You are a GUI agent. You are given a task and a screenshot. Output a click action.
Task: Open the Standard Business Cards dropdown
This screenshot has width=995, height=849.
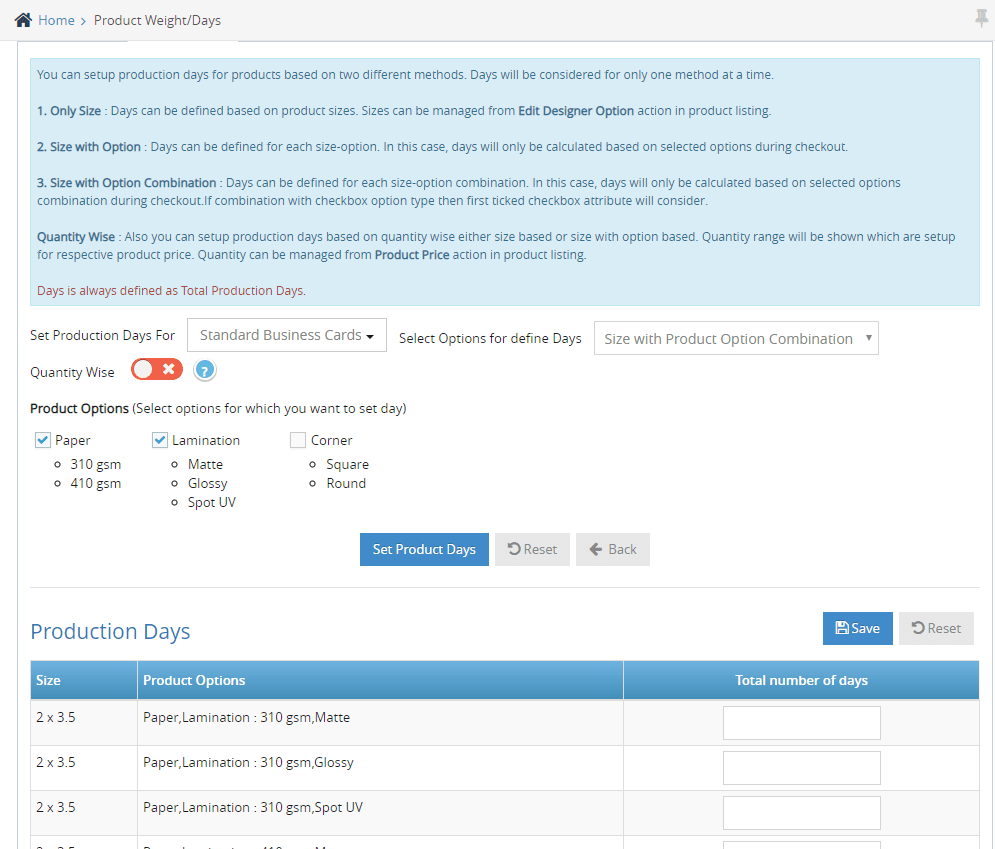pos(287,336)
